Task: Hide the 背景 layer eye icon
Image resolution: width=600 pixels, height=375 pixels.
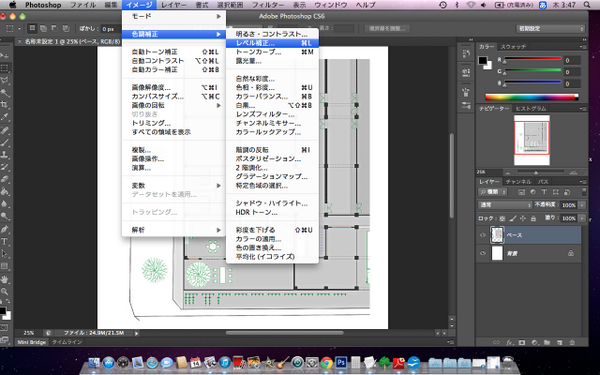Action: point(483,253)
